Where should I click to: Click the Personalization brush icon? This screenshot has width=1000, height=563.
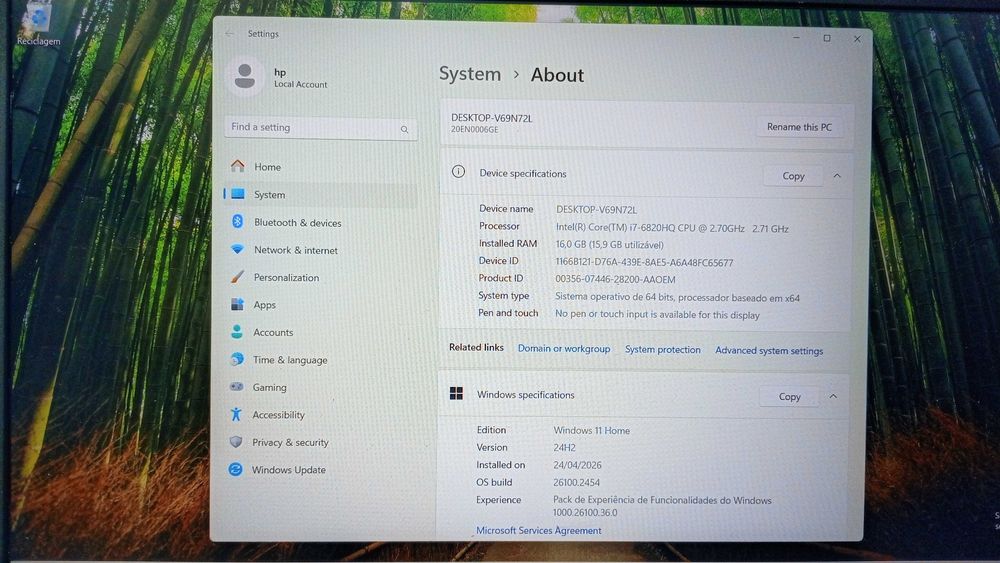(x=237, y=277)
